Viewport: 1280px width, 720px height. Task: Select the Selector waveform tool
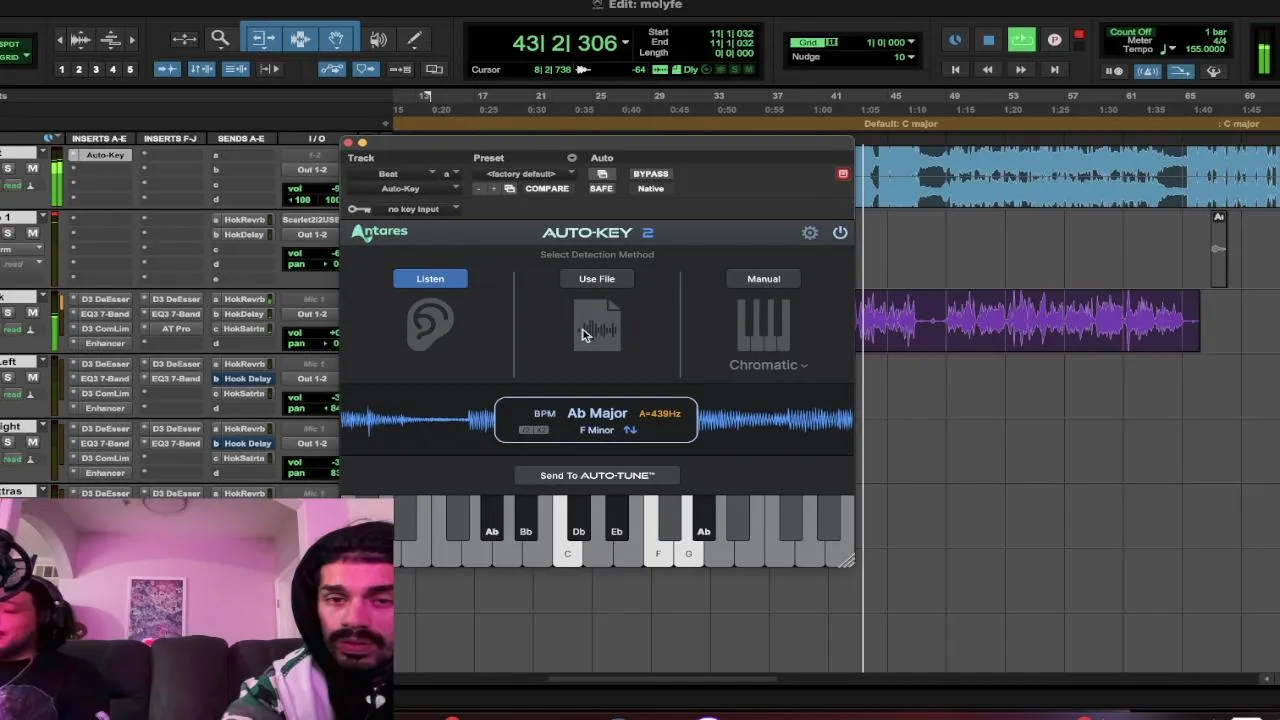tap(300, 40)
